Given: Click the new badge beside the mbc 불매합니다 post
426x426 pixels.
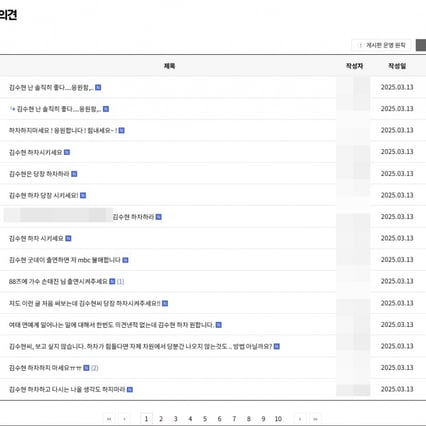Looking at the screenshot, I should (125, 260).
